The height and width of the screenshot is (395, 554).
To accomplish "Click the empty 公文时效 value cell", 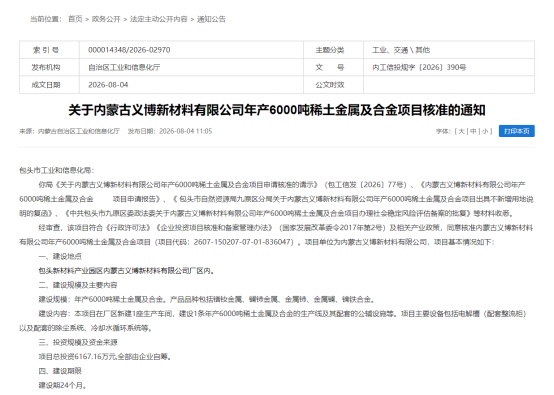I will 449,85.
